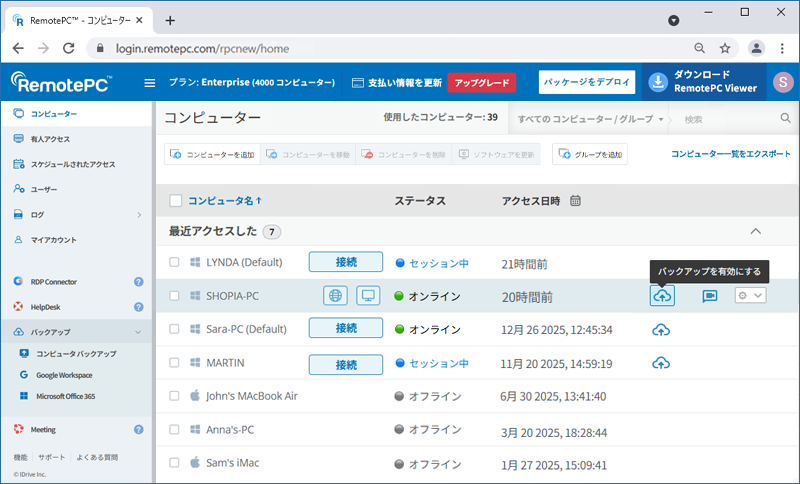
Task: Open all computers / groups dropdown
Action: click(590, 119)
